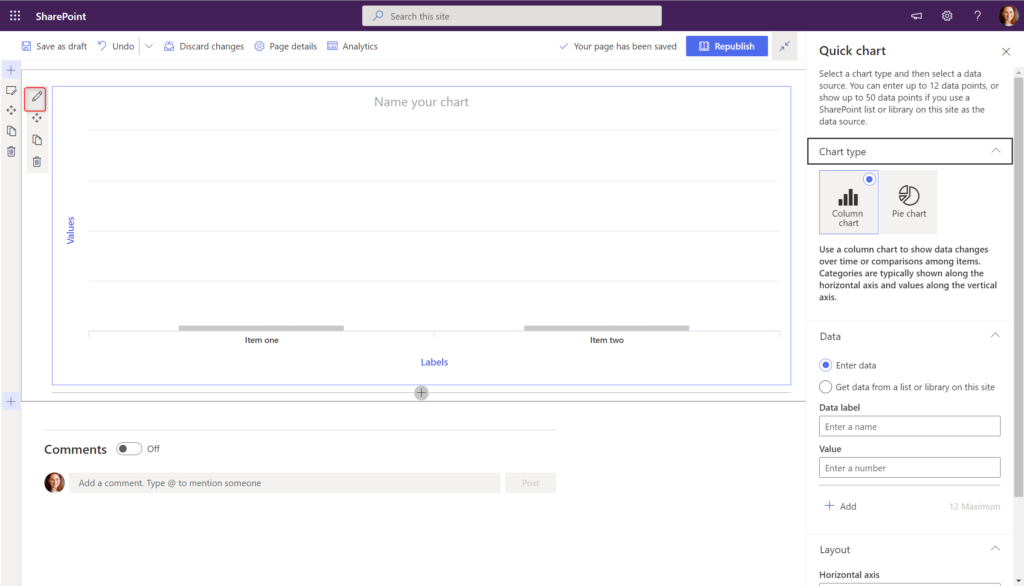Select the Pie chart type
Screen dimensions: 1024x586
click(x=908, y=202)
